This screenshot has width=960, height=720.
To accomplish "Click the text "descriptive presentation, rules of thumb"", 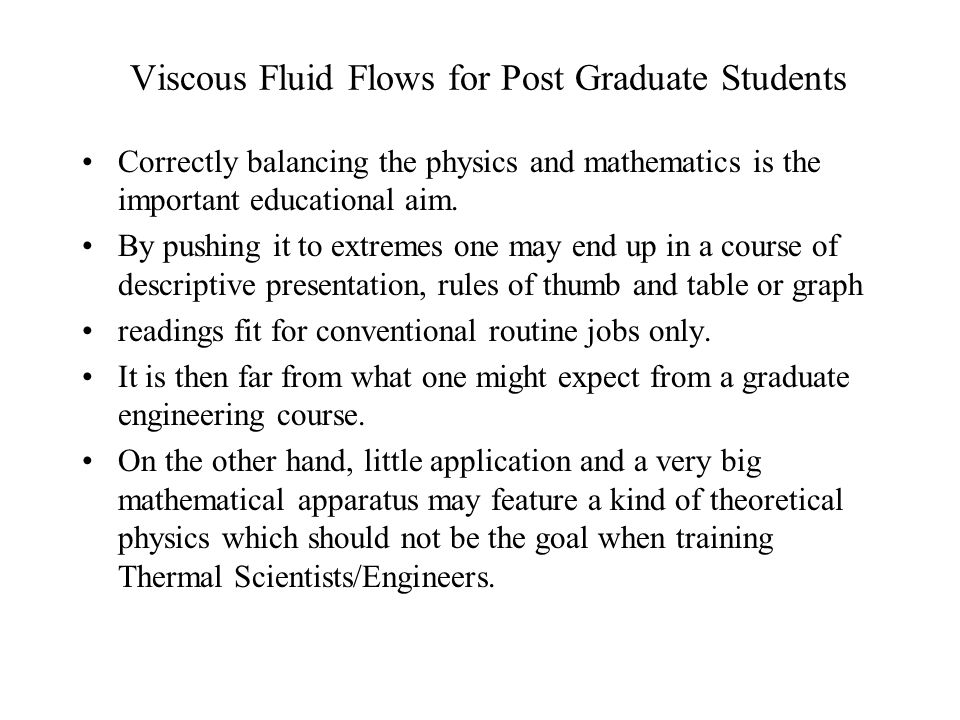I will tap(369, 285).
